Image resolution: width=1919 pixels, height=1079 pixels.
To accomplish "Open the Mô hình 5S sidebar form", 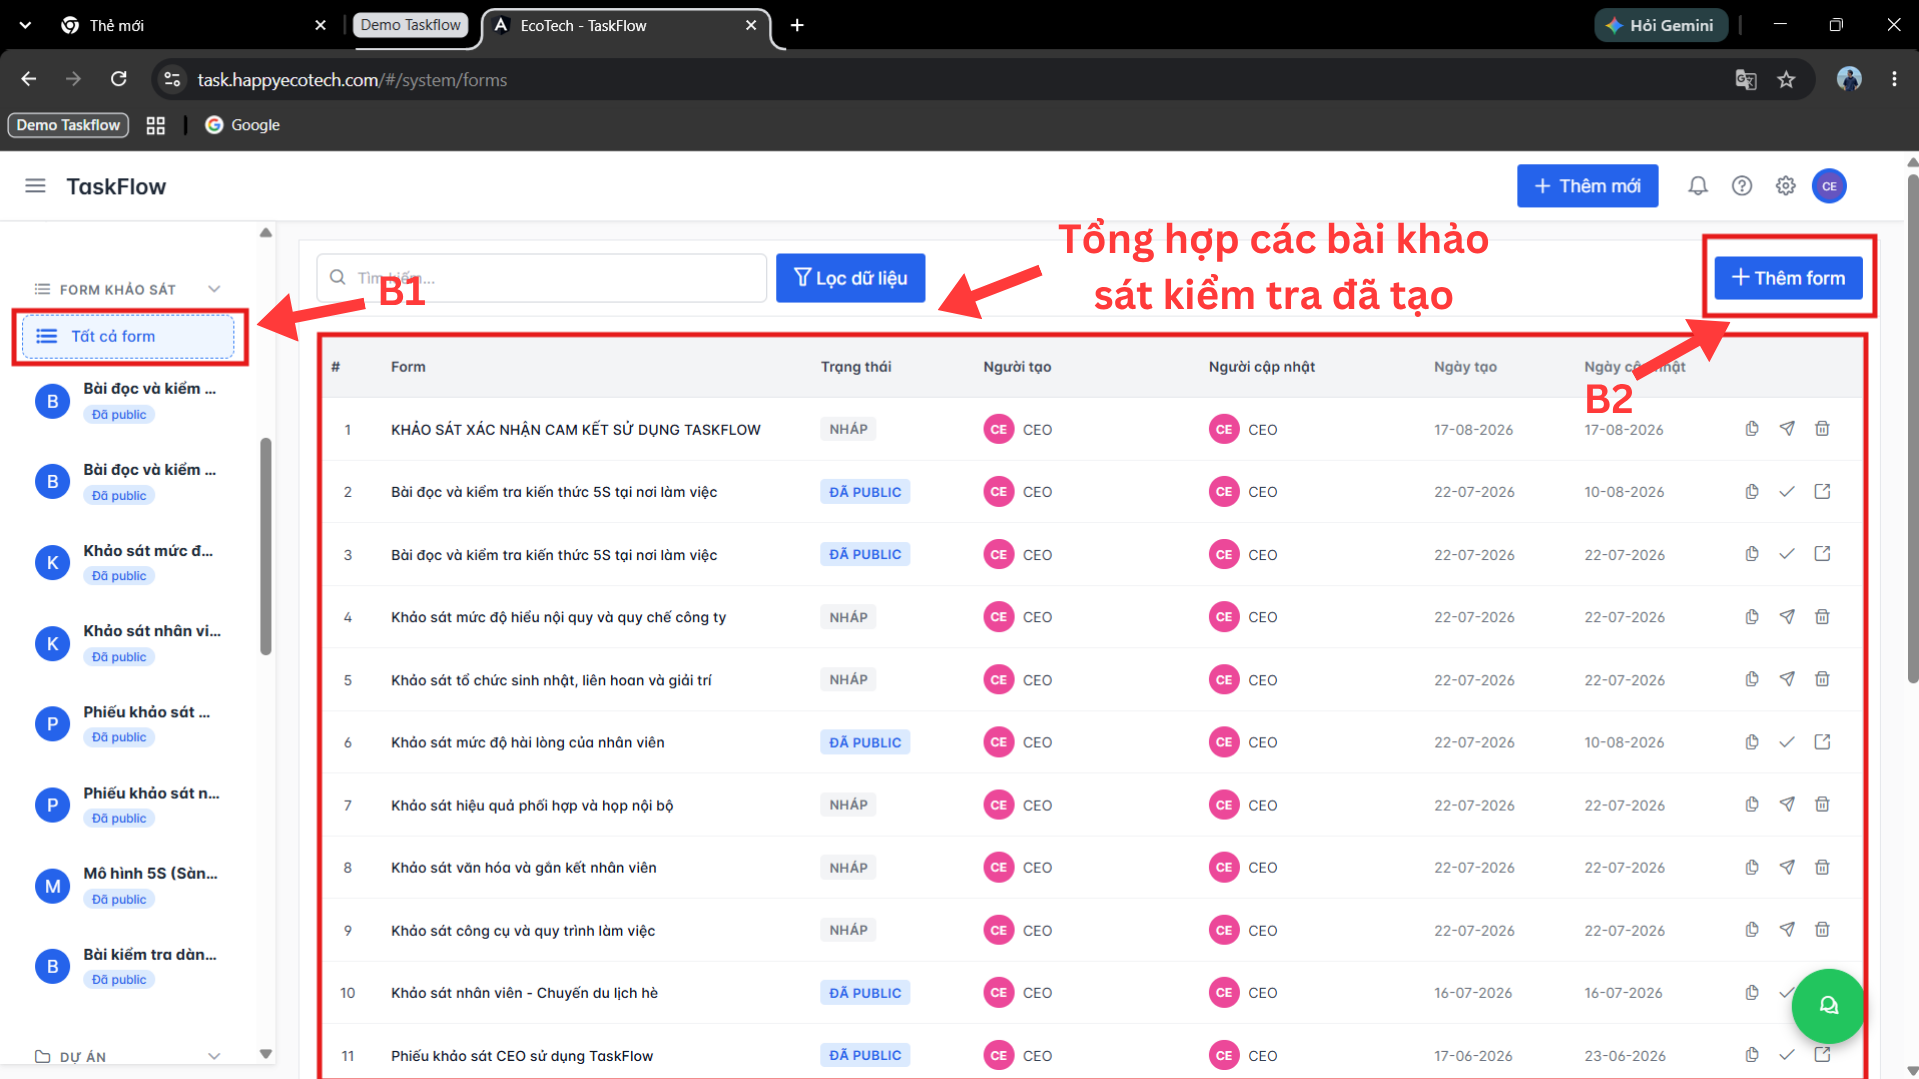I will [x=128, y=886].
